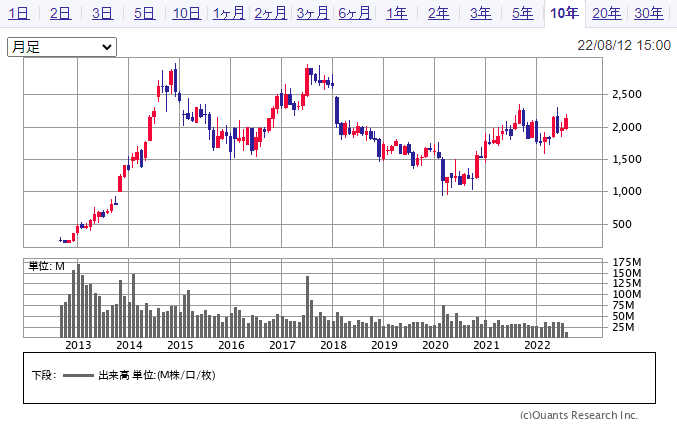677x426 pixels.
Task: Click the 500 price axis label
Action: coord(622,224)
